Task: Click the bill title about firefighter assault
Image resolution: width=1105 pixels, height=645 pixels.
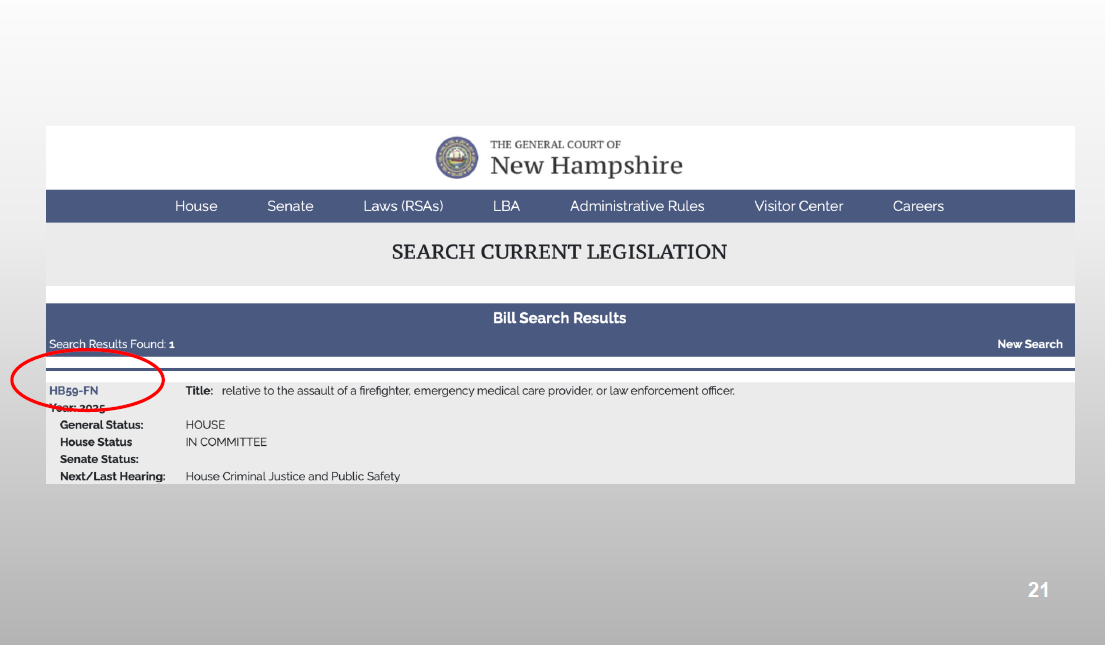Action: coord(478,391)
